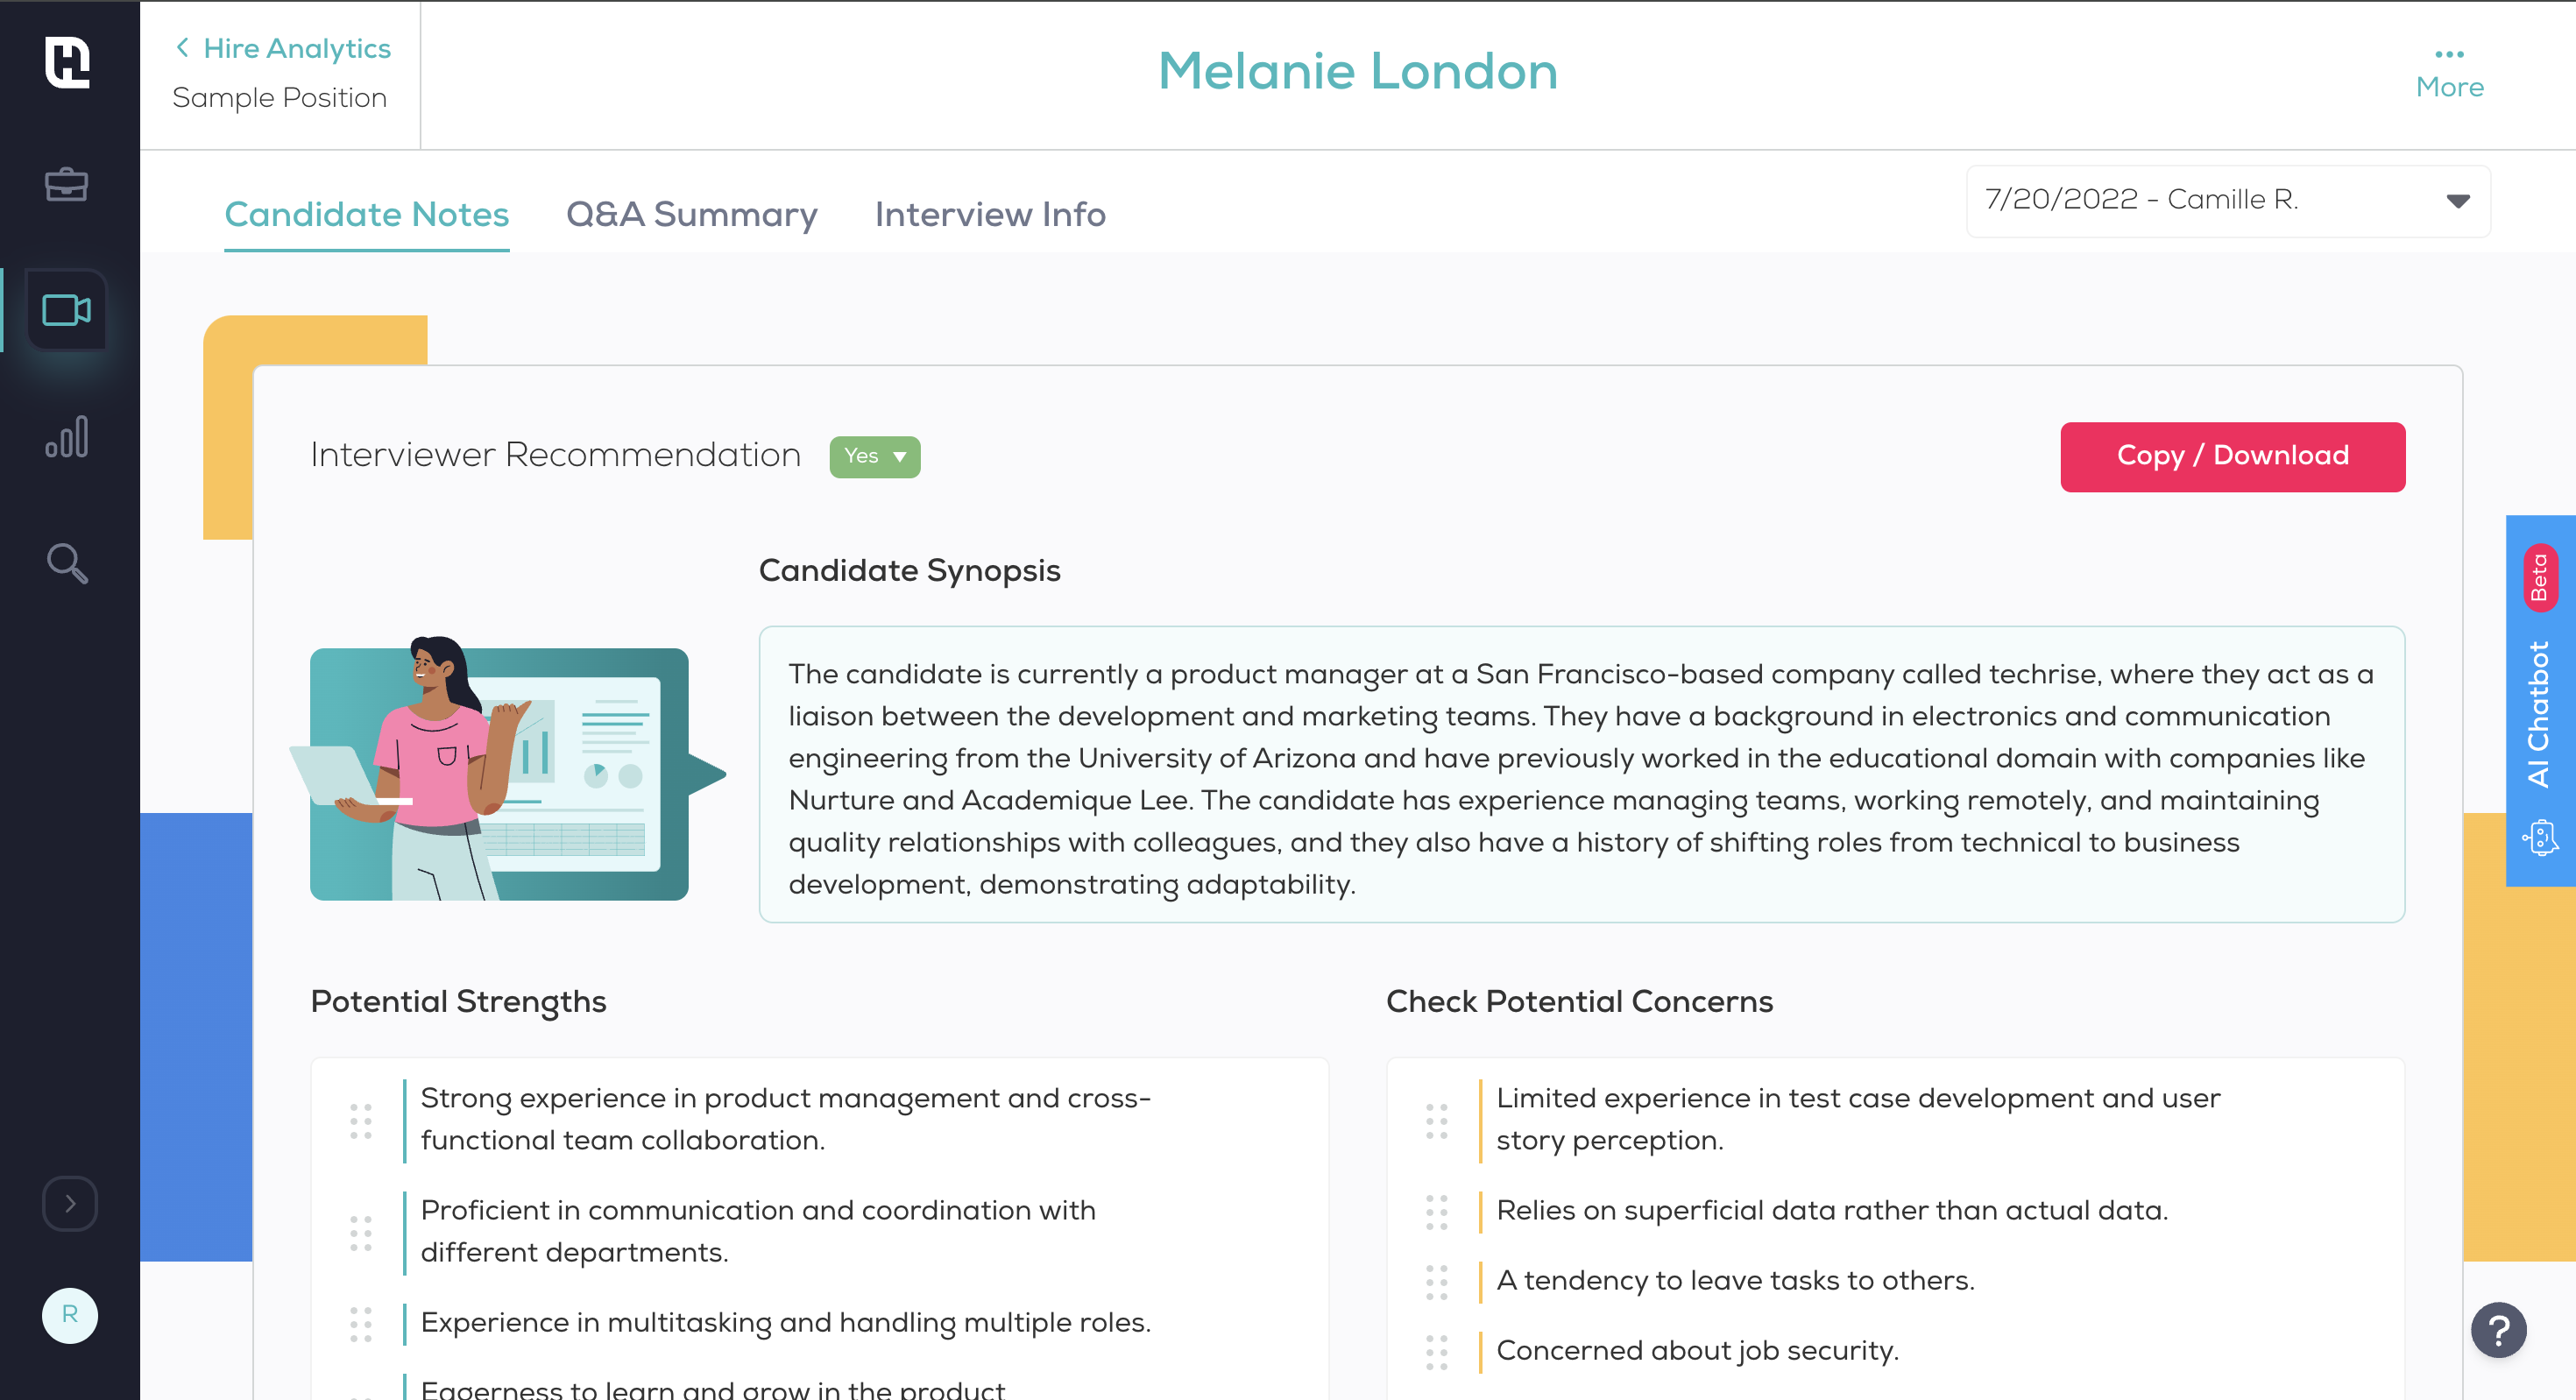Image resolution: width=2576 pixels, height=1400 pixels.
Task: Open the help question mark button
Action: click(x=2498, y=1329)
